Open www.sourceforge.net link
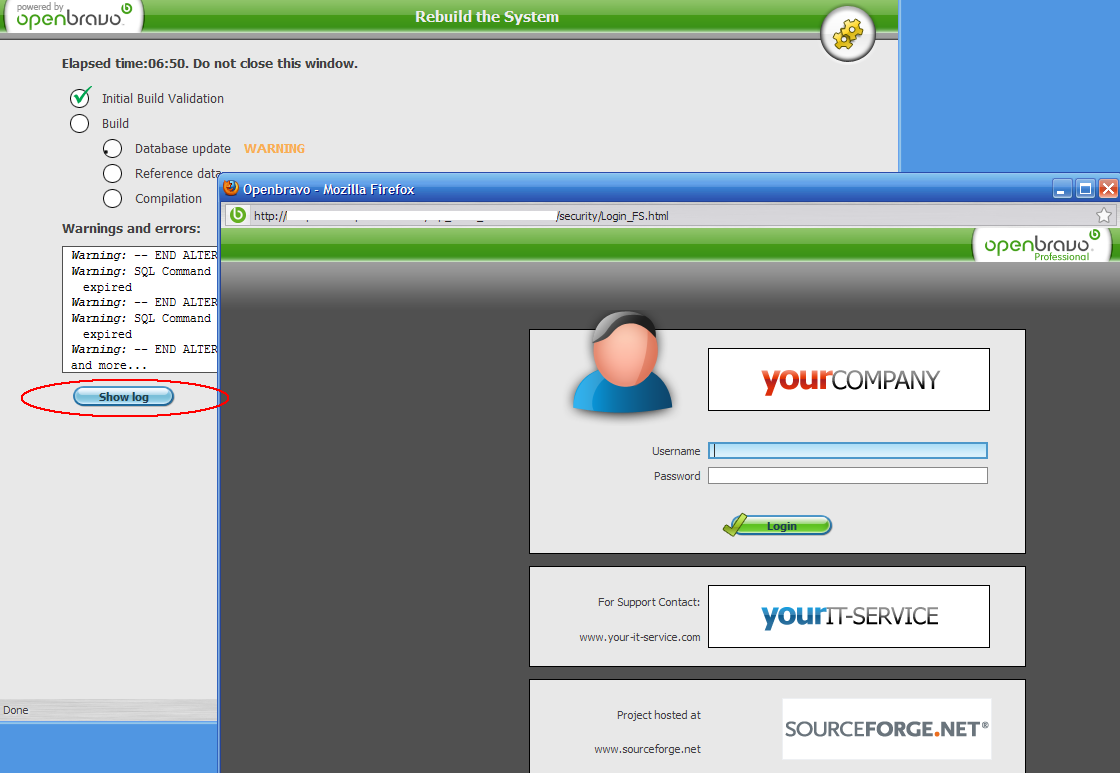 [647, 749]
